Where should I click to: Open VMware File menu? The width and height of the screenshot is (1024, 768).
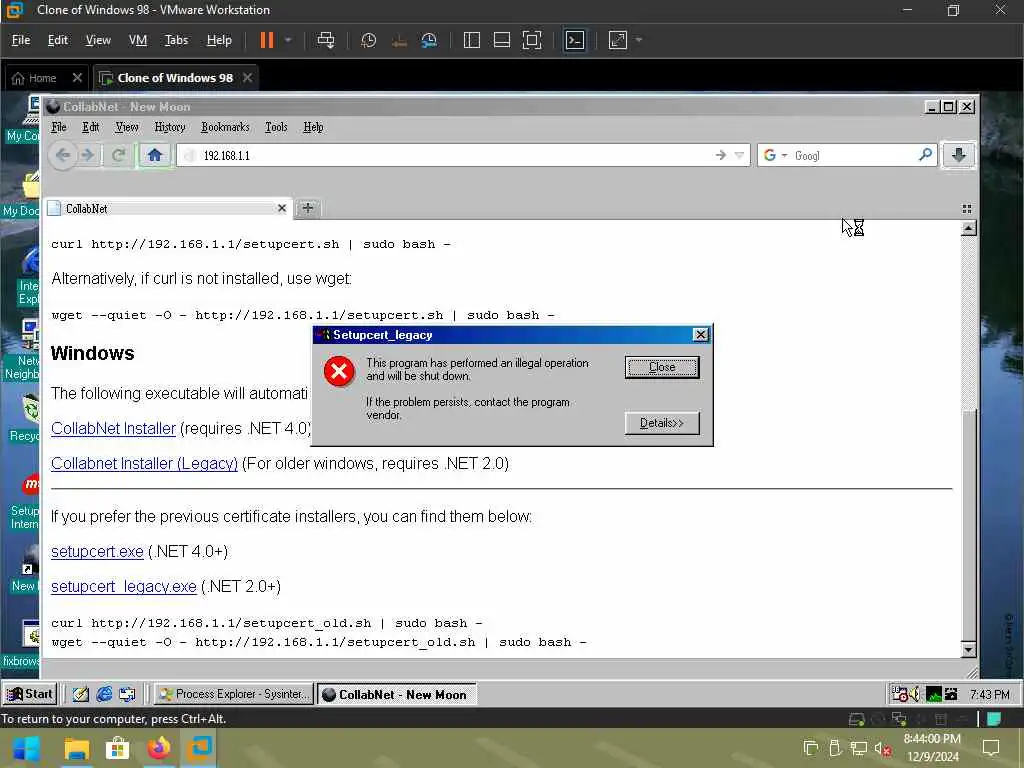pos(21,40)
